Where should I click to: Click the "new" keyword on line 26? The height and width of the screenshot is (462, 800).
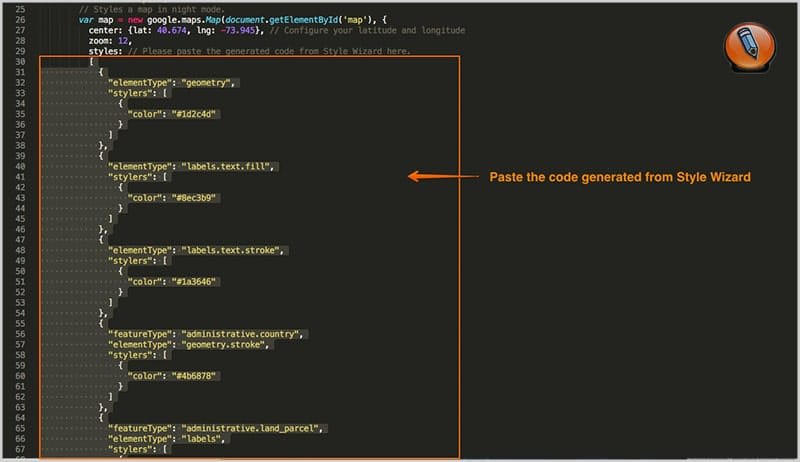point(135,20)
